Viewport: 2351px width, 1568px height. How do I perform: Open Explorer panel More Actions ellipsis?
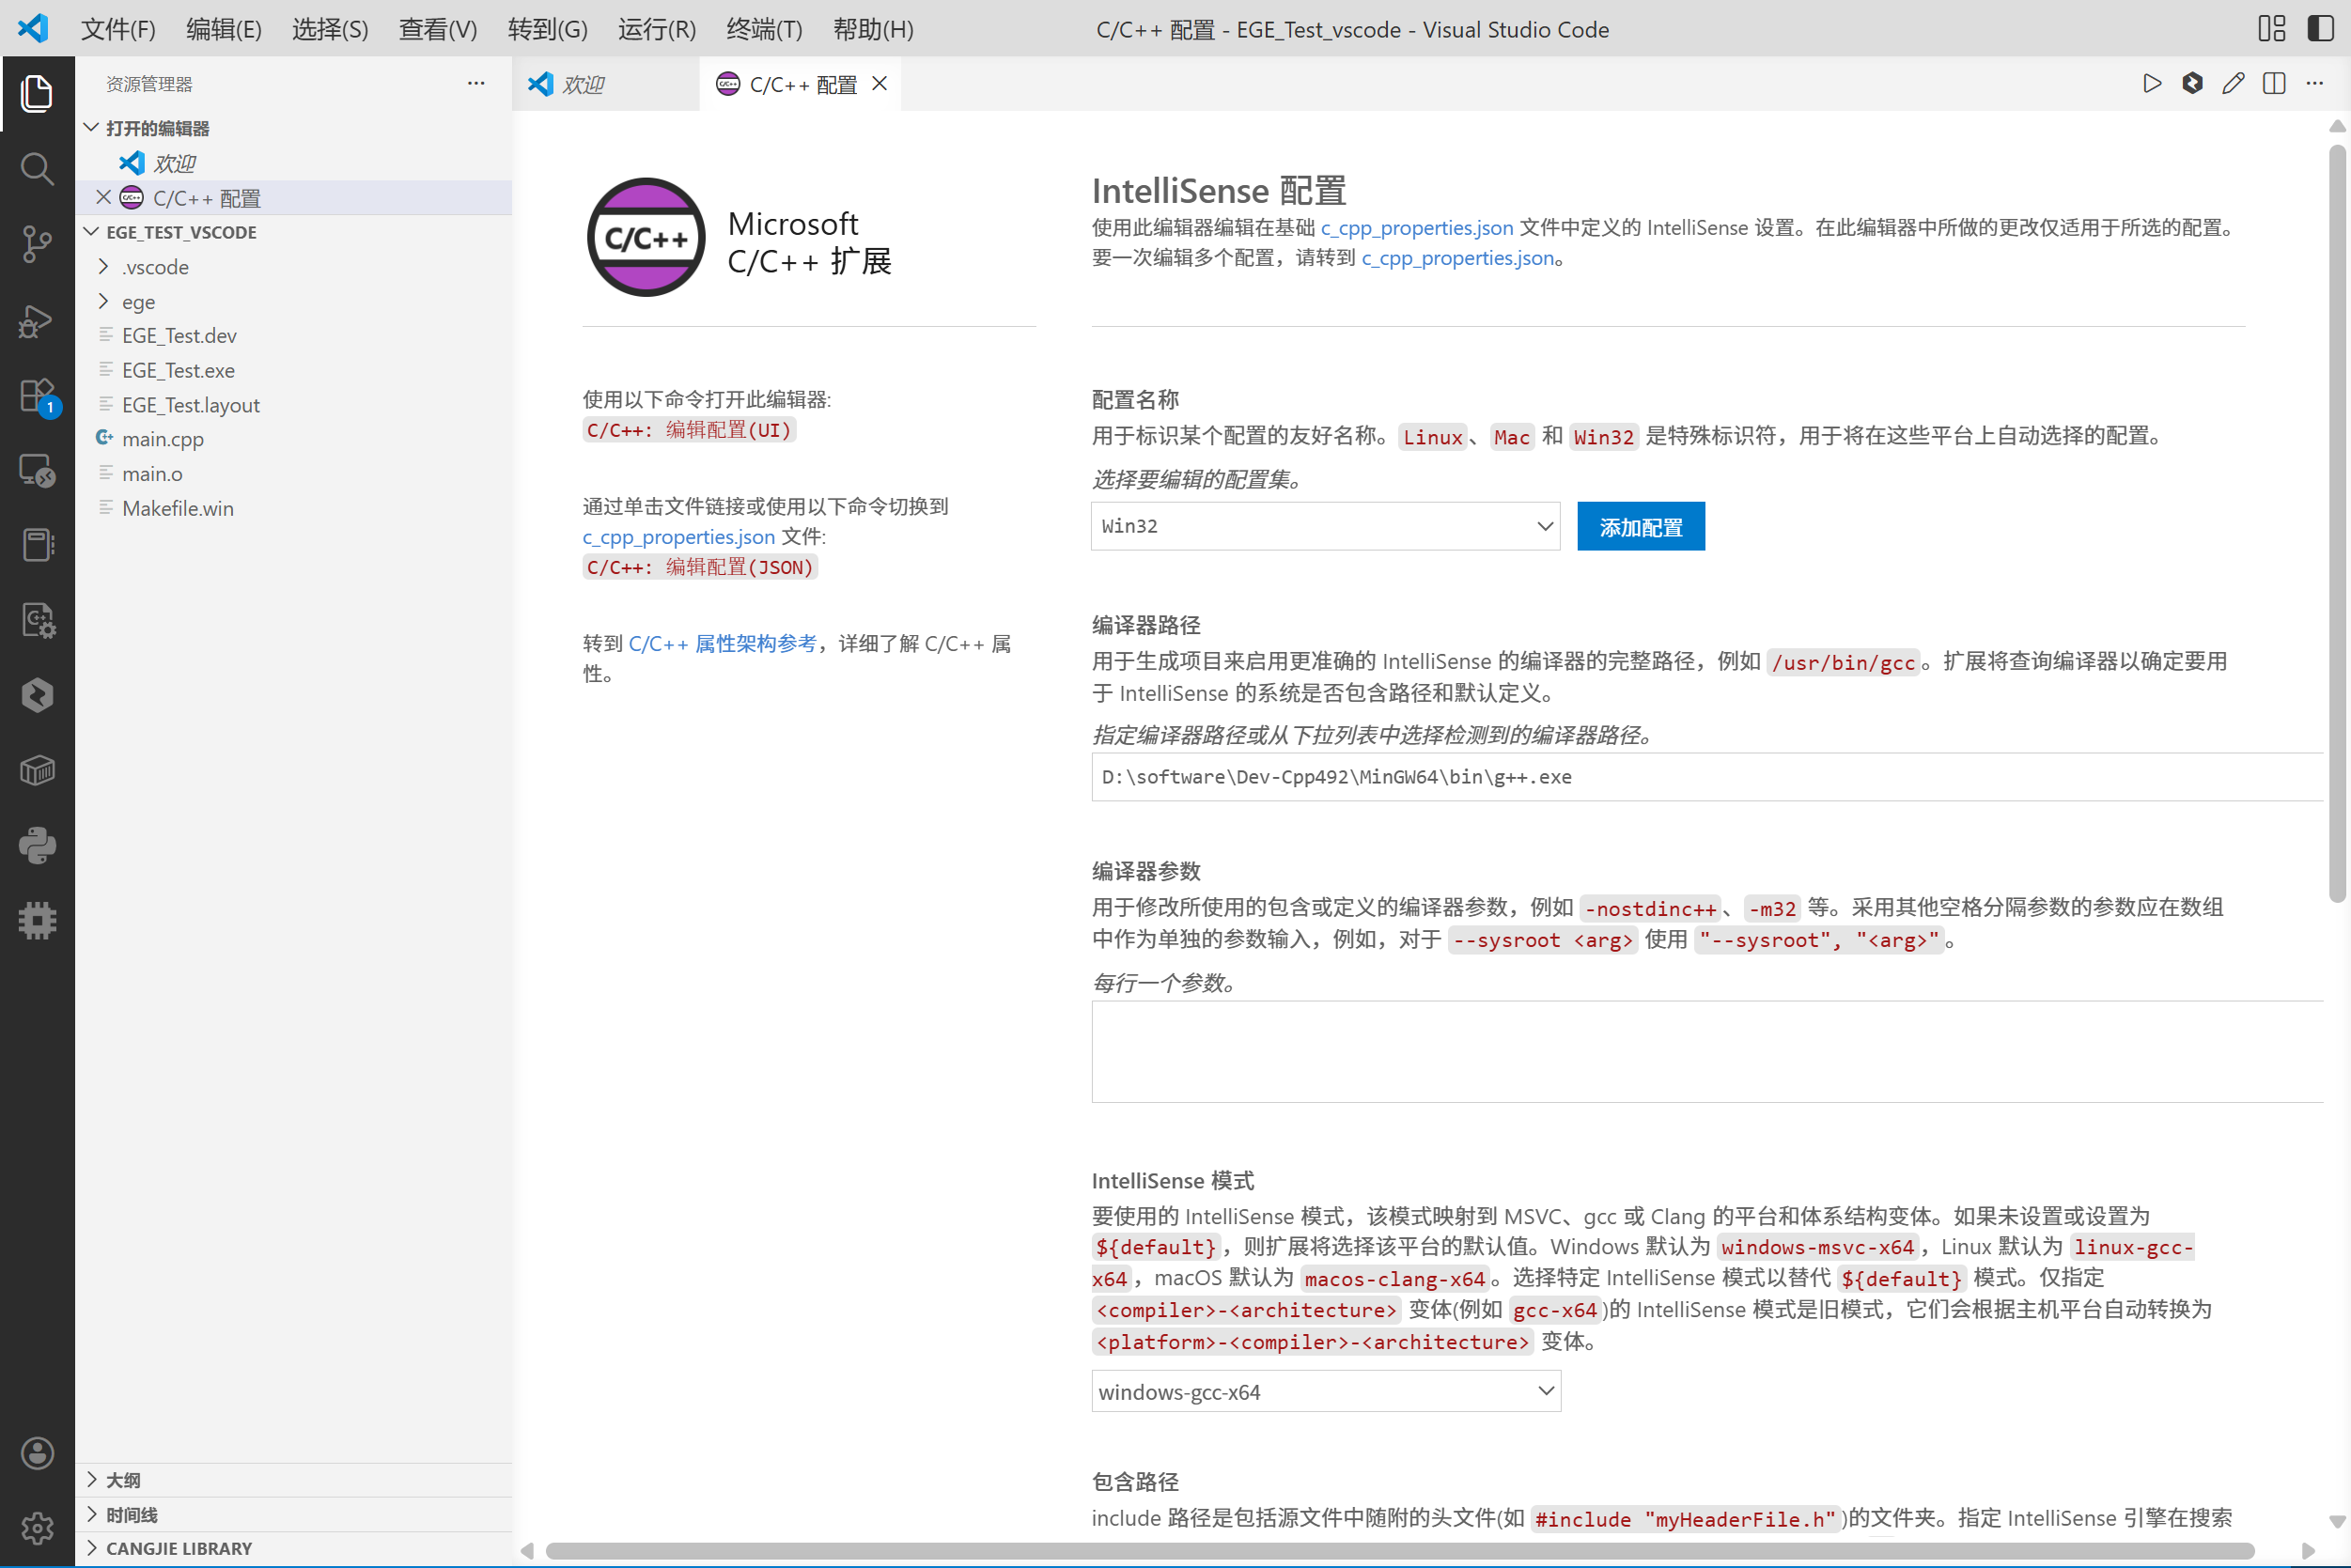[476, 84]
